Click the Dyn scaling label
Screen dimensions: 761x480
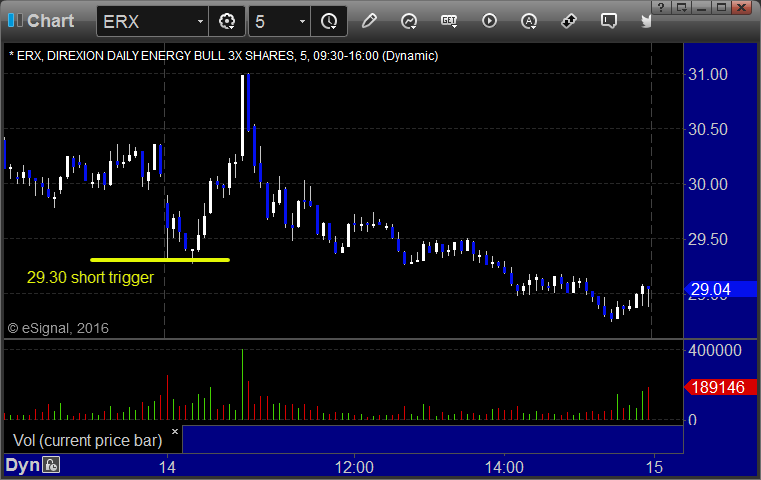pos(22,465)
